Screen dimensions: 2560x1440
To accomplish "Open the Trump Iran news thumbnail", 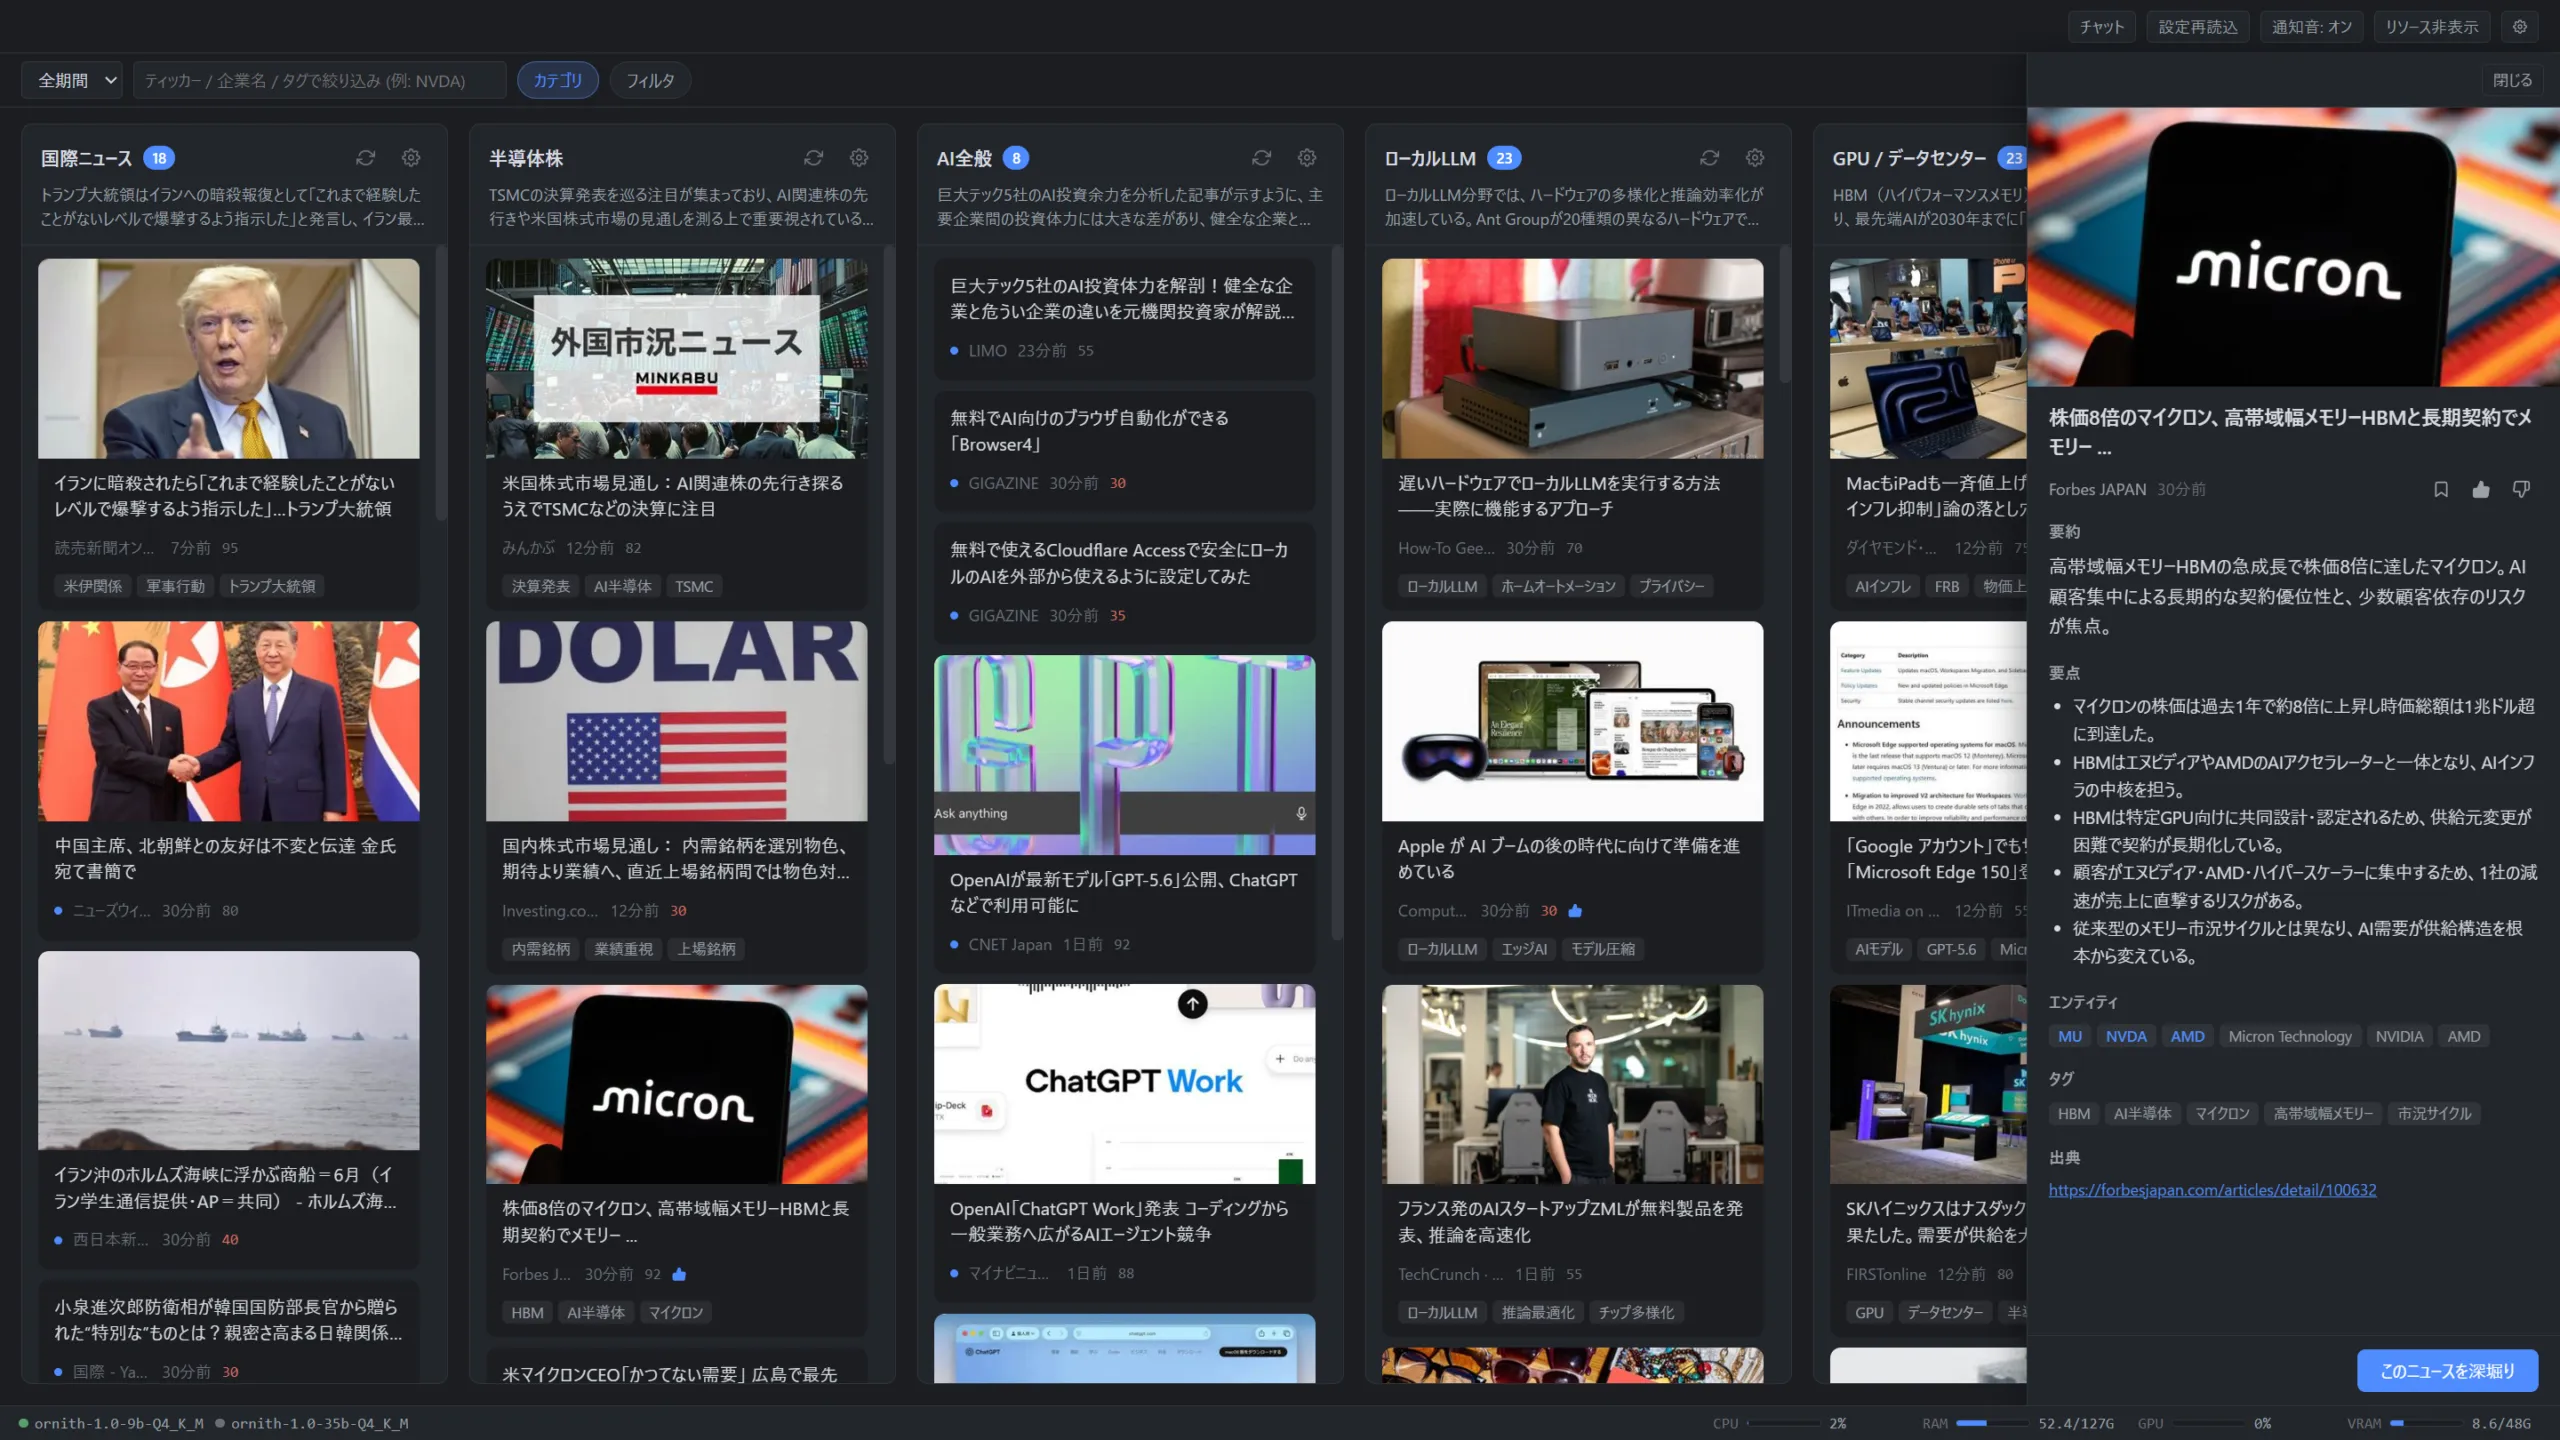I will pos(229,359).
